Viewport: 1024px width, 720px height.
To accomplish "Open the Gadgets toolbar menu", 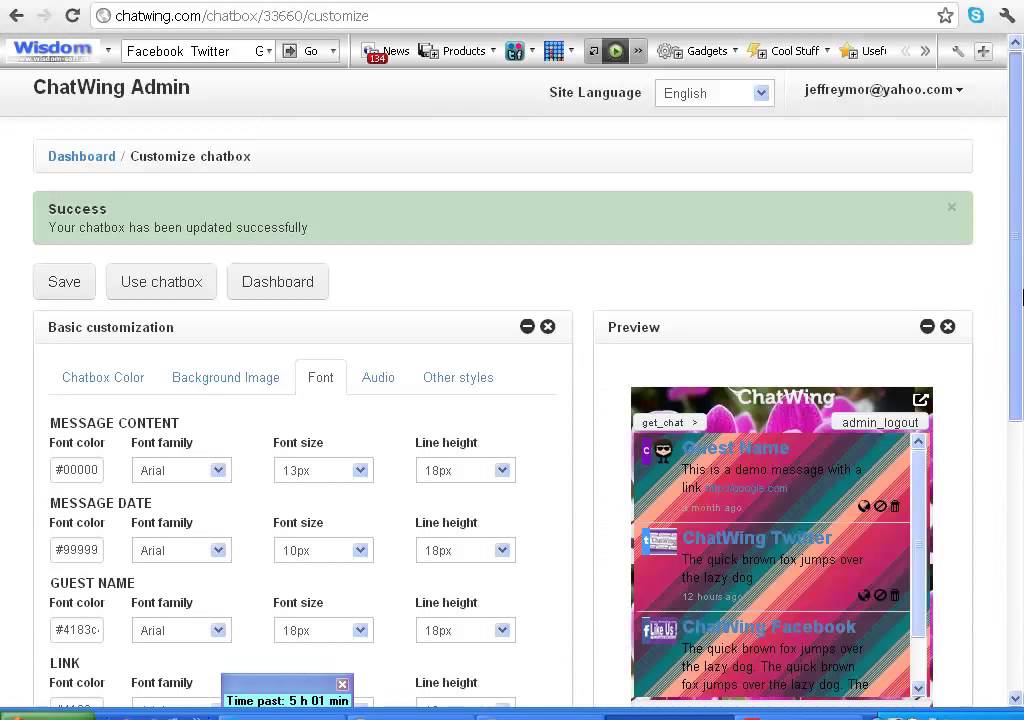I will 698,51.
